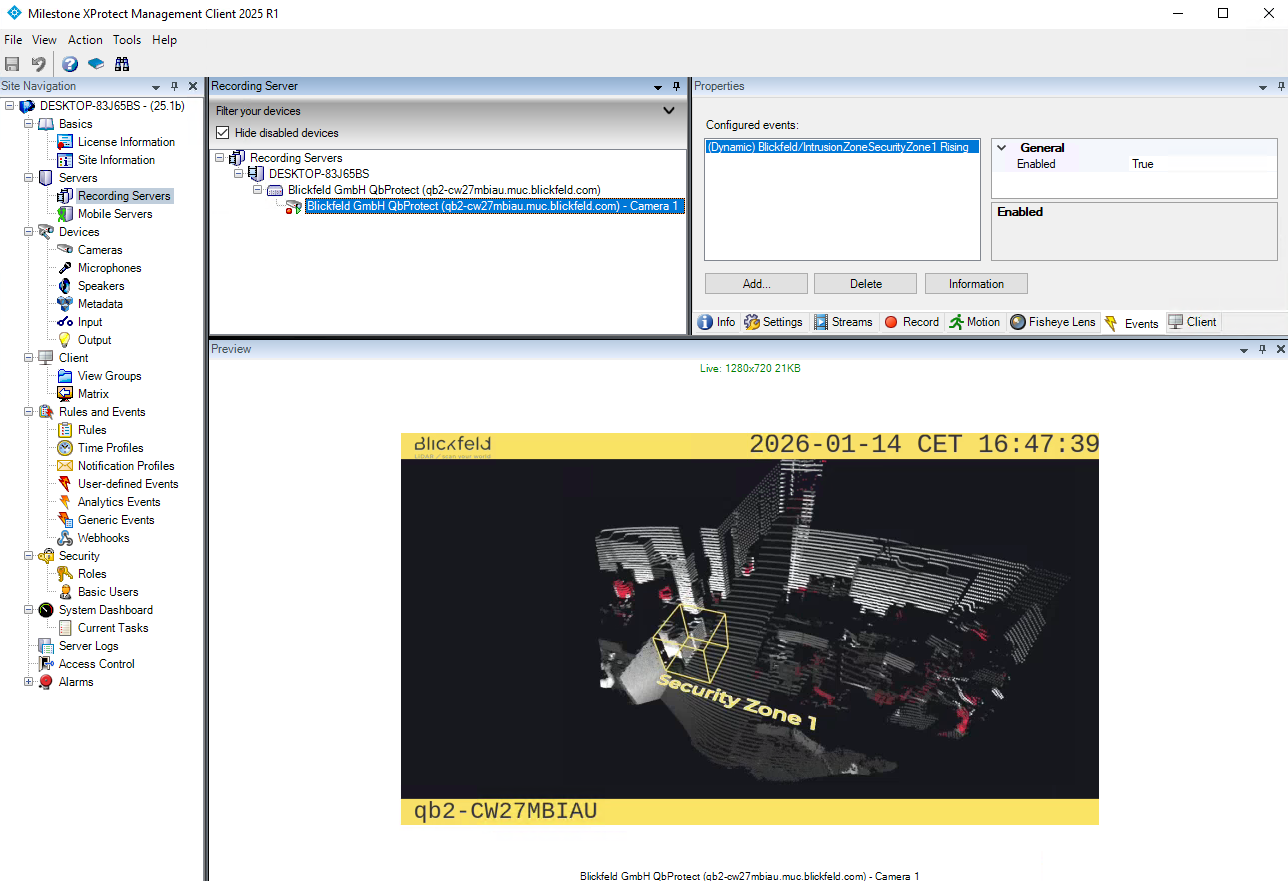The width and height of the screenshot is (1288, 881).
Task: Click the Undo toolbar icon
Action: [x=38, y=64]
